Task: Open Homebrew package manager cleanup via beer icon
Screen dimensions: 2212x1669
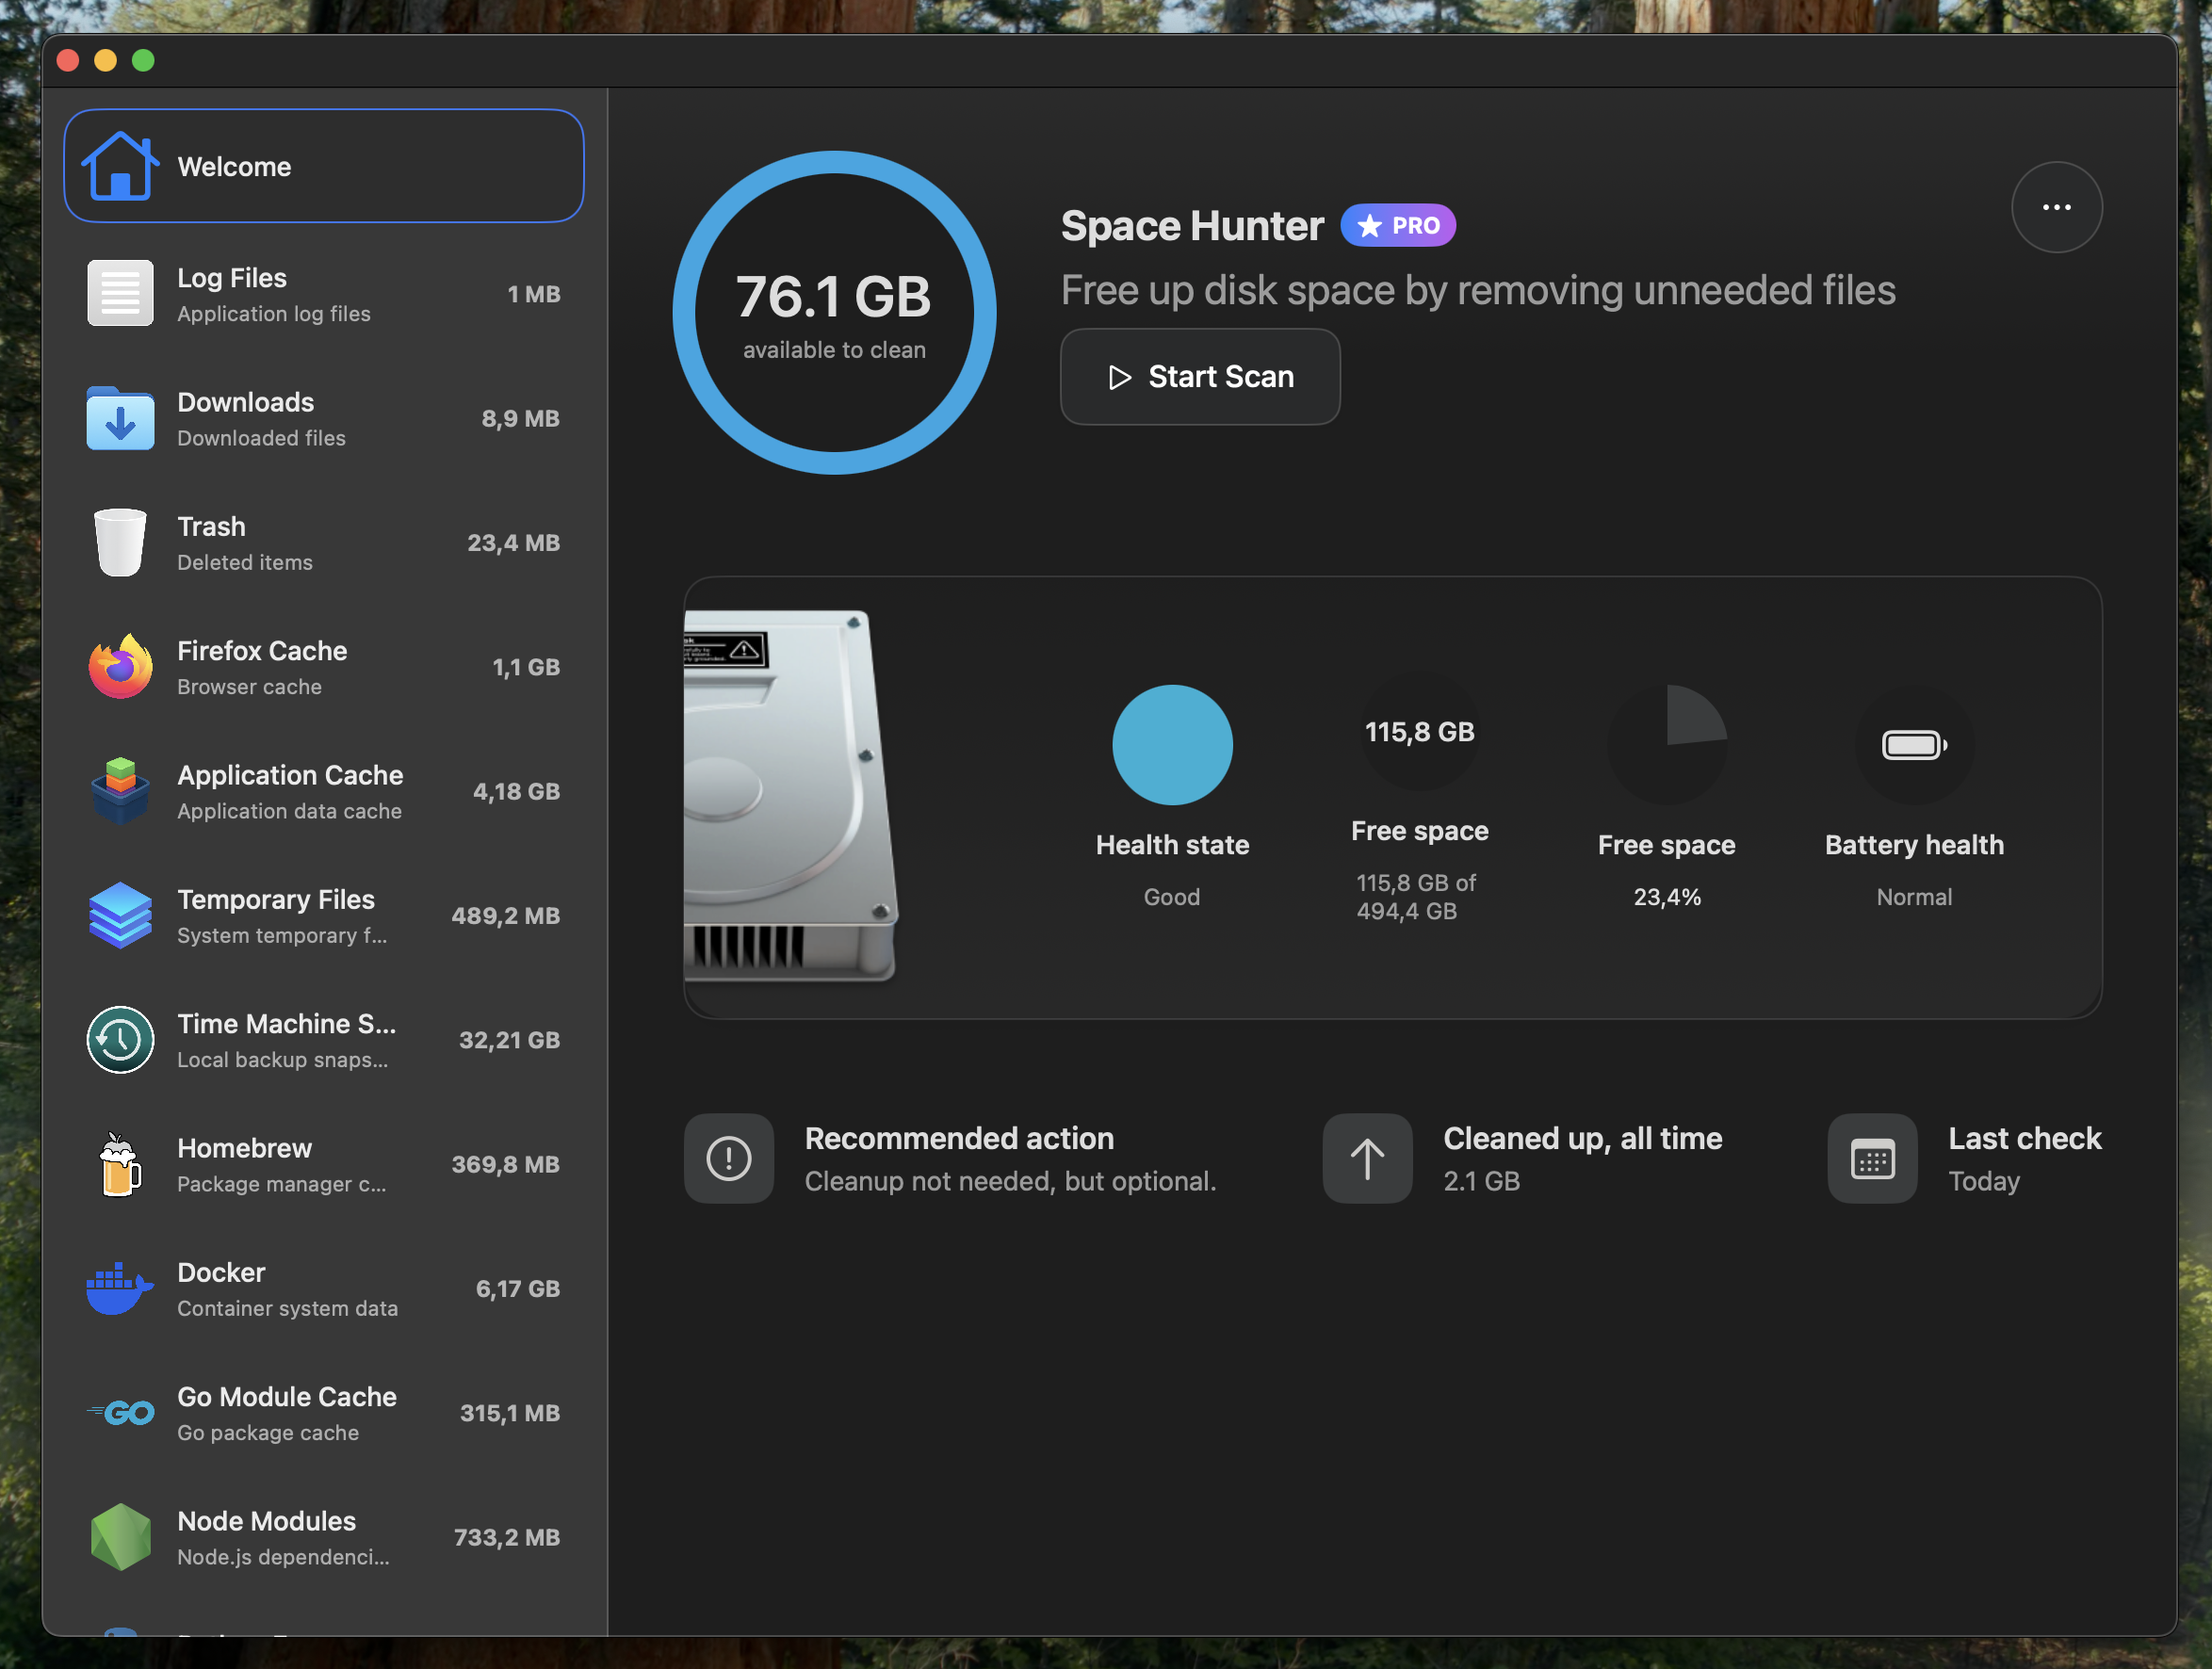Action: point(119,1163)
